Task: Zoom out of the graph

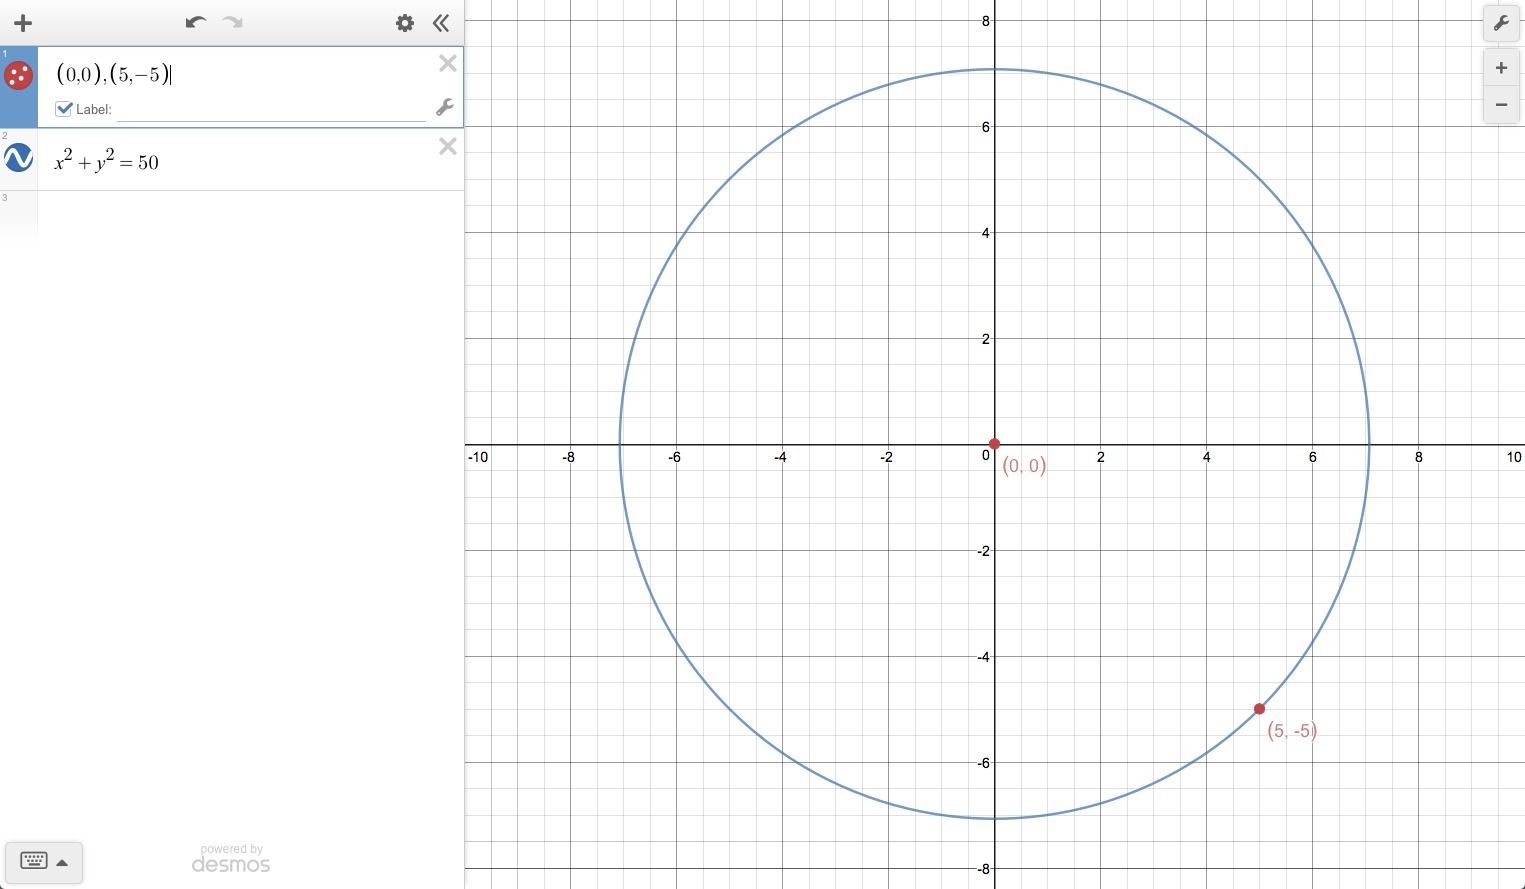Action: pos(1501,104)
